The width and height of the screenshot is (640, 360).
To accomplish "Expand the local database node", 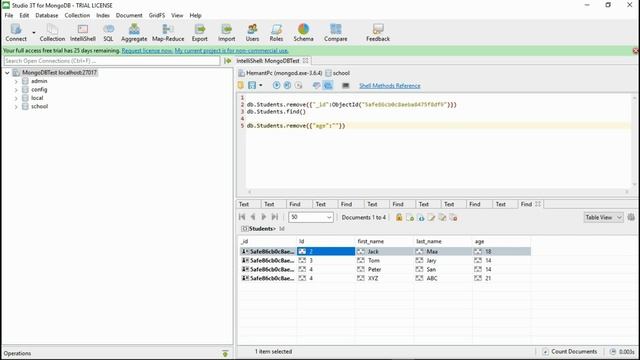I will [16, 98].
